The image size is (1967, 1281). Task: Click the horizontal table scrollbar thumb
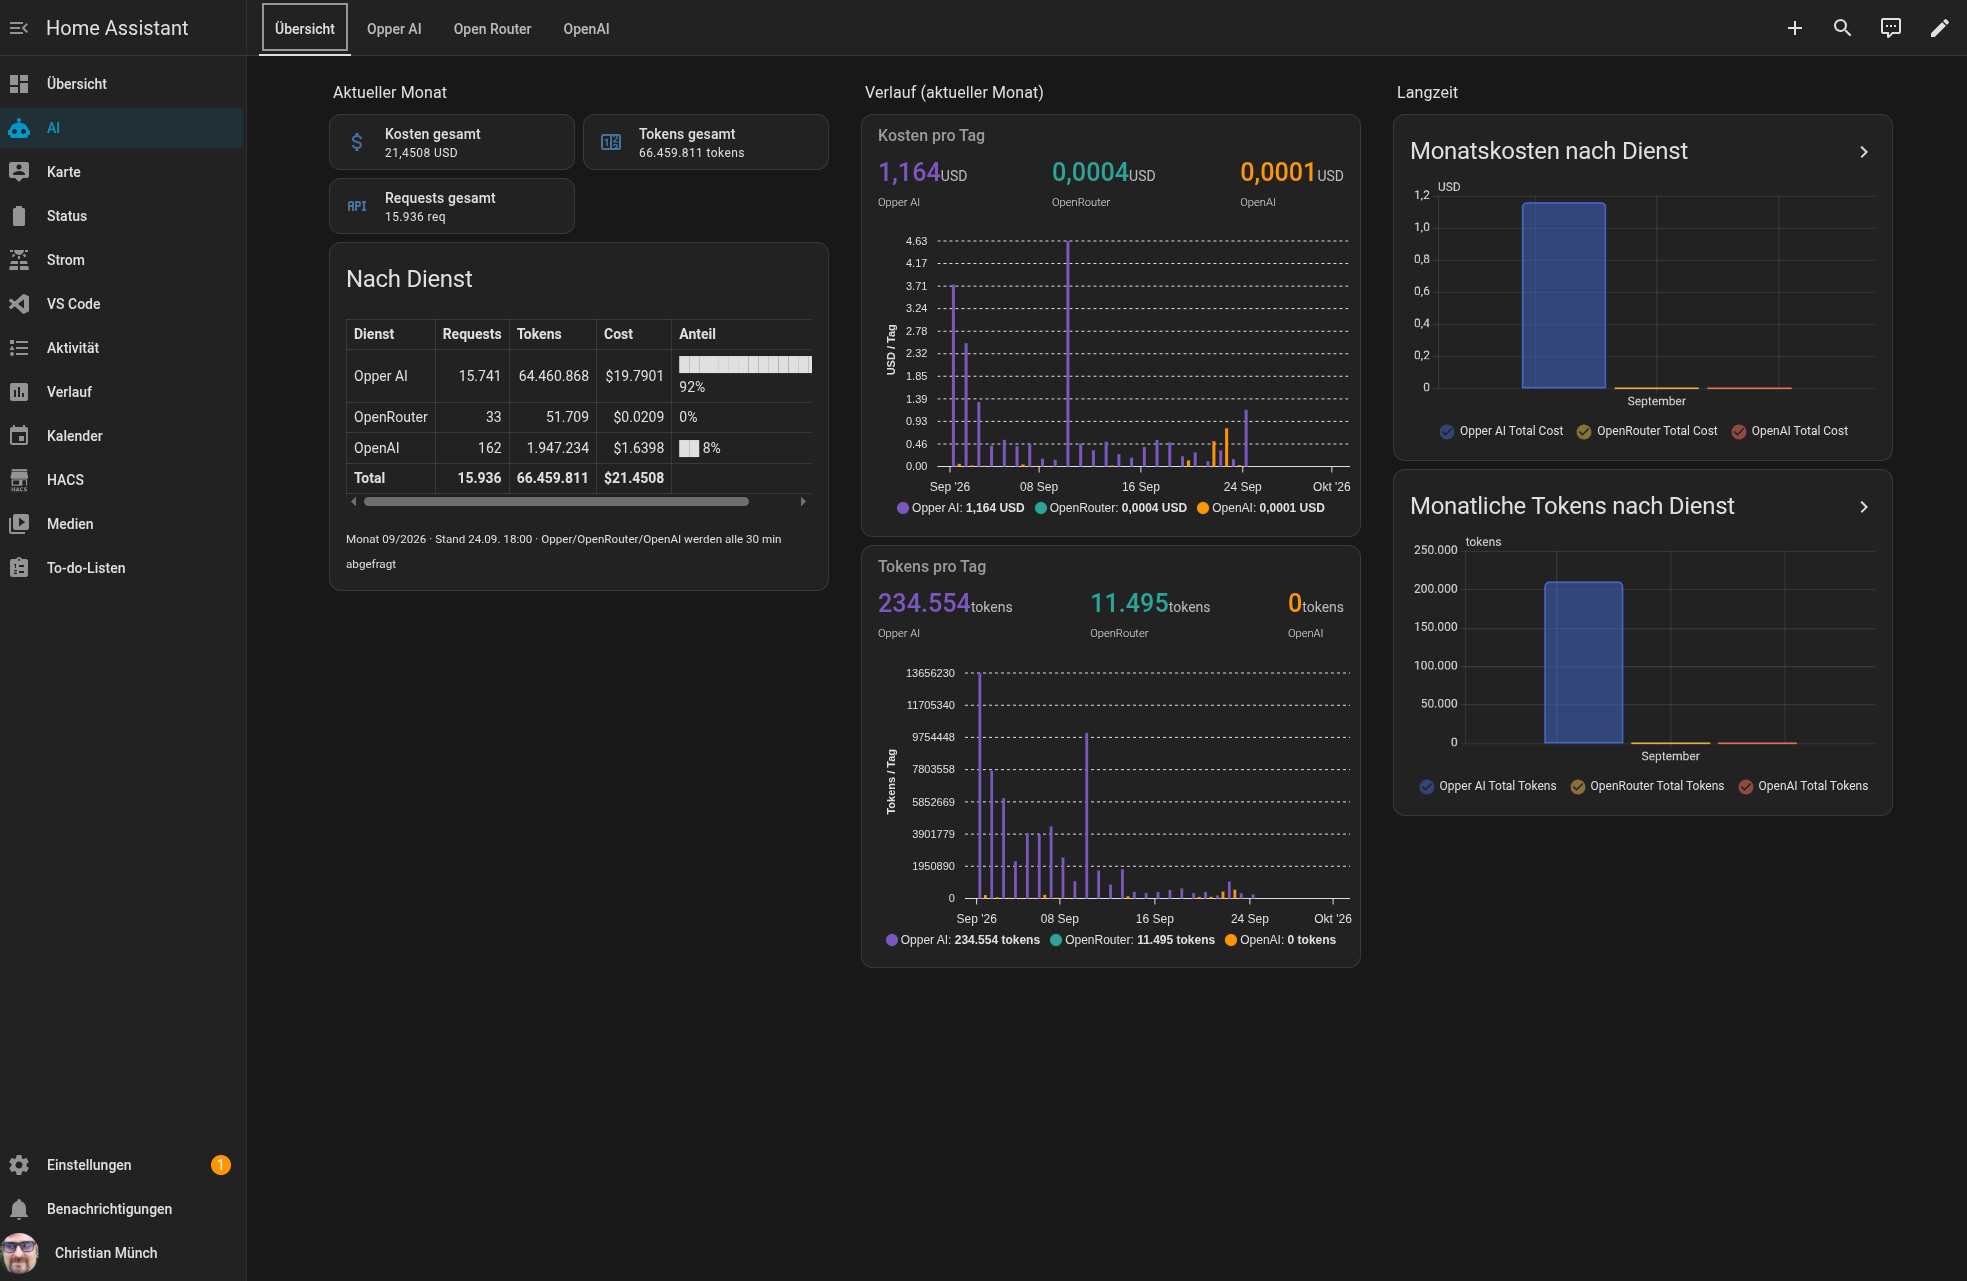[x=556, y=501]
